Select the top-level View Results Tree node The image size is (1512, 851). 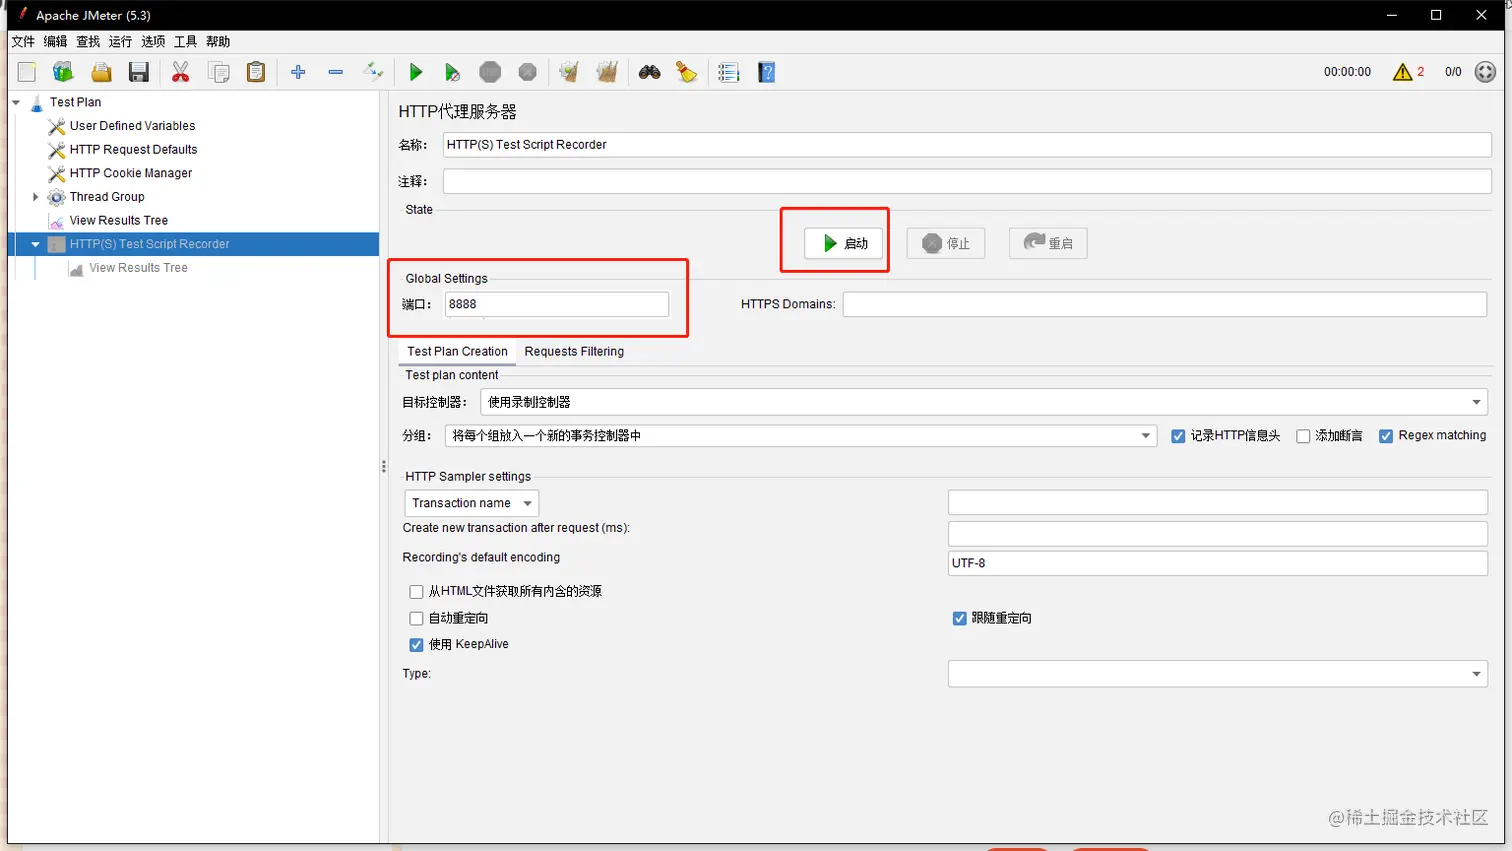118,221
